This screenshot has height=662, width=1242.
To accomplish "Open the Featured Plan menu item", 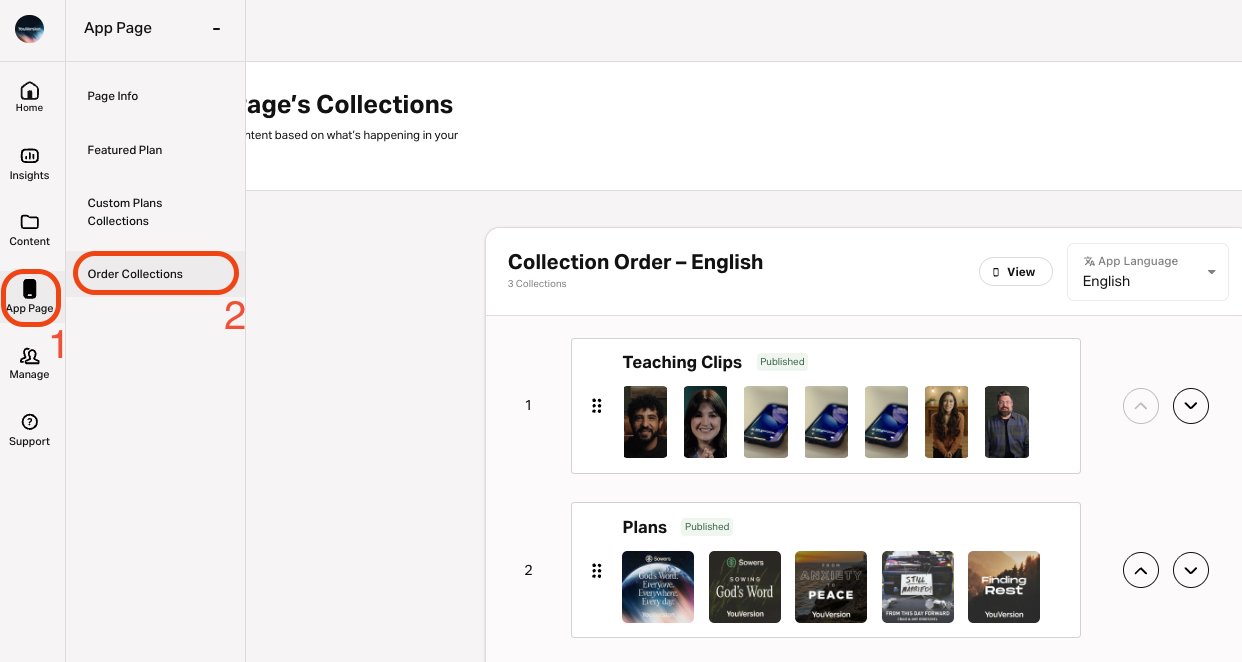I will pos(125,150).
